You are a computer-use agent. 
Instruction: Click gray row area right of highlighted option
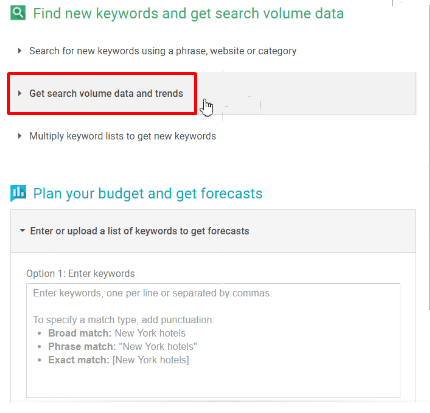pyautogui.click(x=306, y=93)
